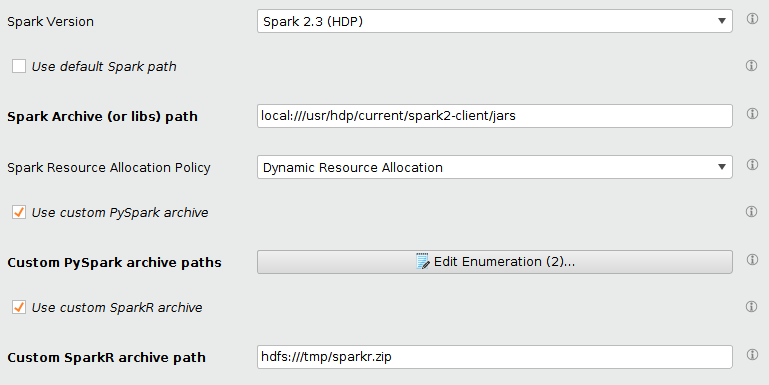This screenshot has width=769, height=385.
Task: Click the Custom PySpark archive paths label
Action: click(x=114, y=263)
